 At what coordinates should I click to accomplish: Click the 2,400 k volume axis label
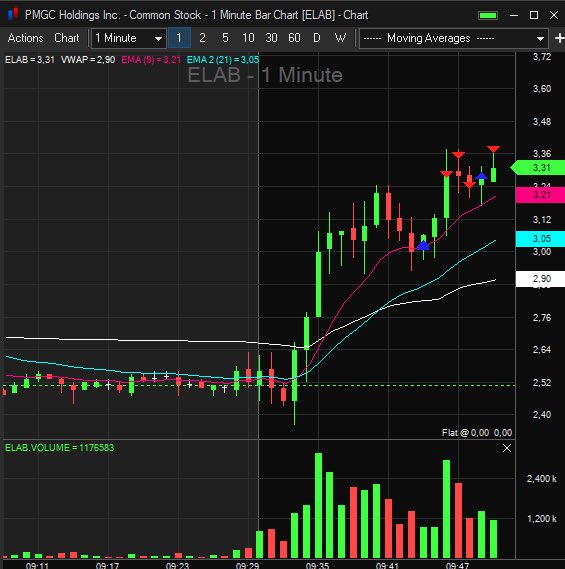coord(541,479)
